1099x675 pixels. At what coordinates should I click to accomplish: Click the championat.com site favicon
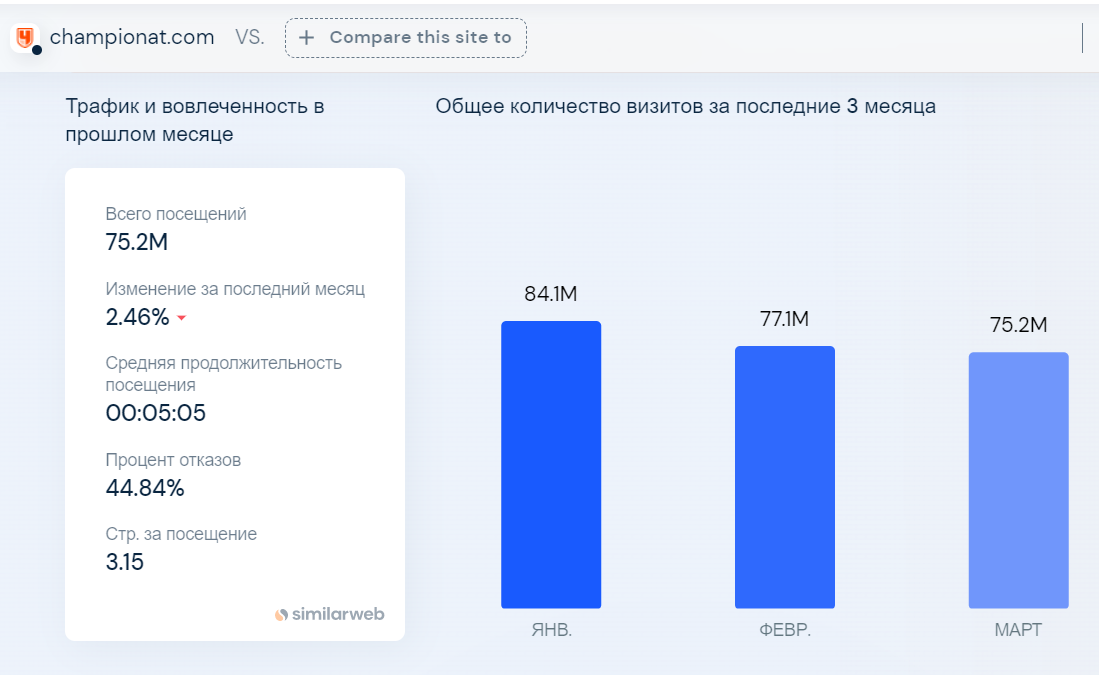tap(26, 37)
